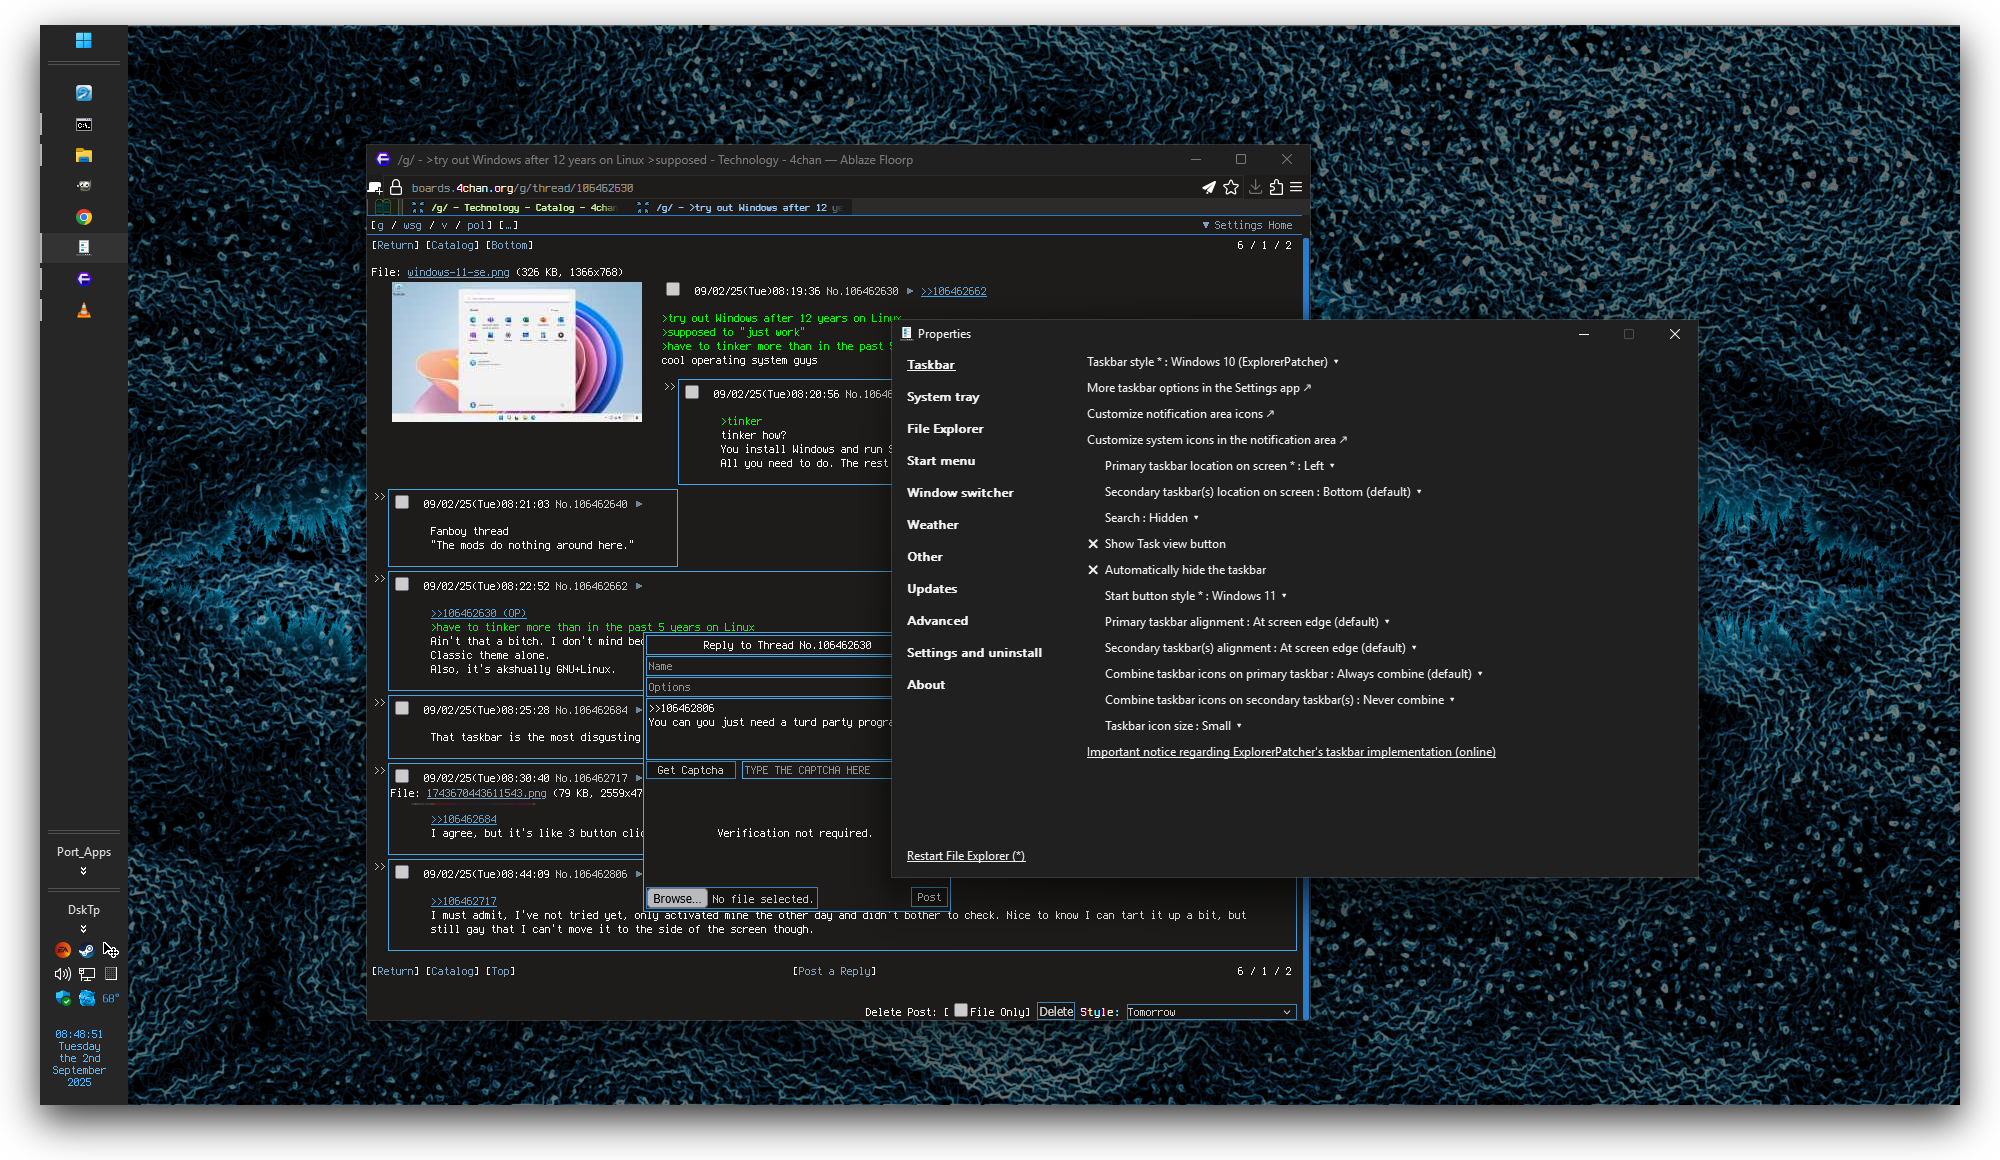Select the Start menu section
Viewport: 2000px width, 1160px height.
coord(941,461)
